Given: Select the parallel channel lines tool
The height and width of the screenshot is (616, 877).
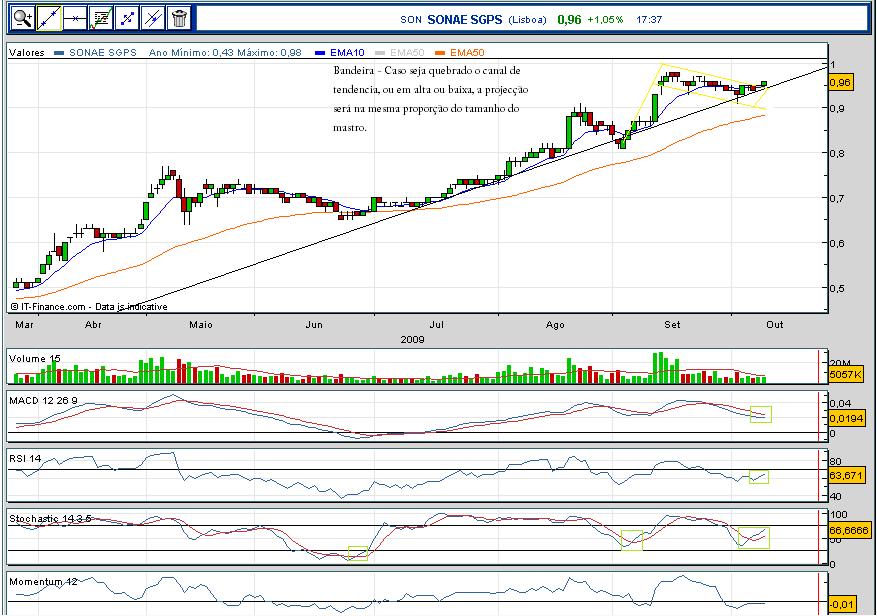Looking at the screenshot, I should [x=153, y=19].
